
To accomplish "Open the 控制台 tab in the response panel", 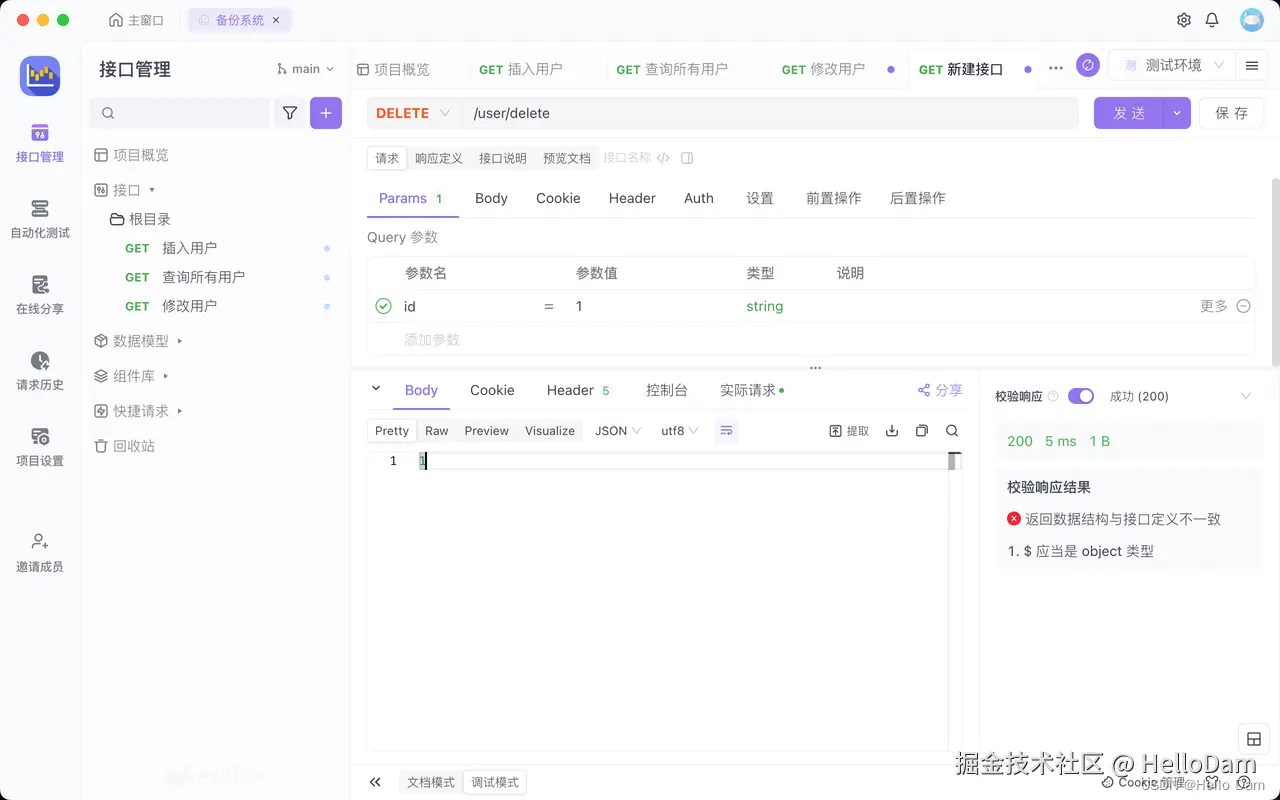I will click(x=667, y=390).
